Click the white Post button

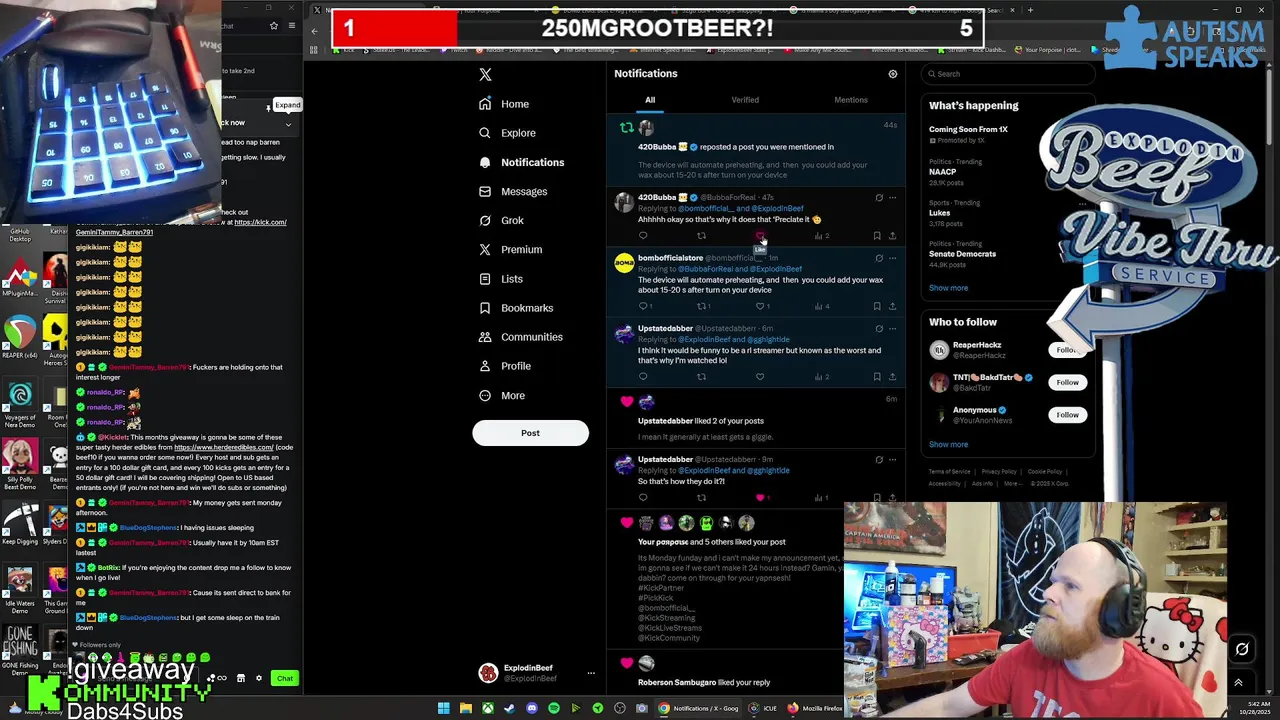click(x=530, y=433)
